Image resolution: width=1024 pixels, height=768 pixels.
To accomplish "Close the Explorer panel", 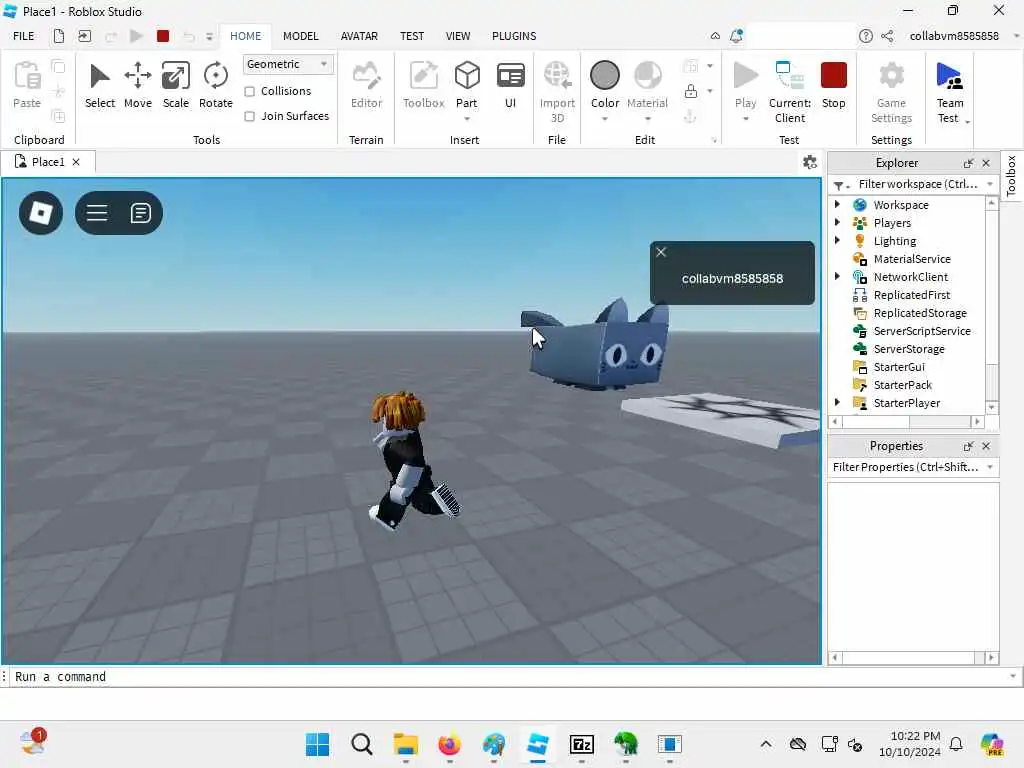I will click(986, 163).
